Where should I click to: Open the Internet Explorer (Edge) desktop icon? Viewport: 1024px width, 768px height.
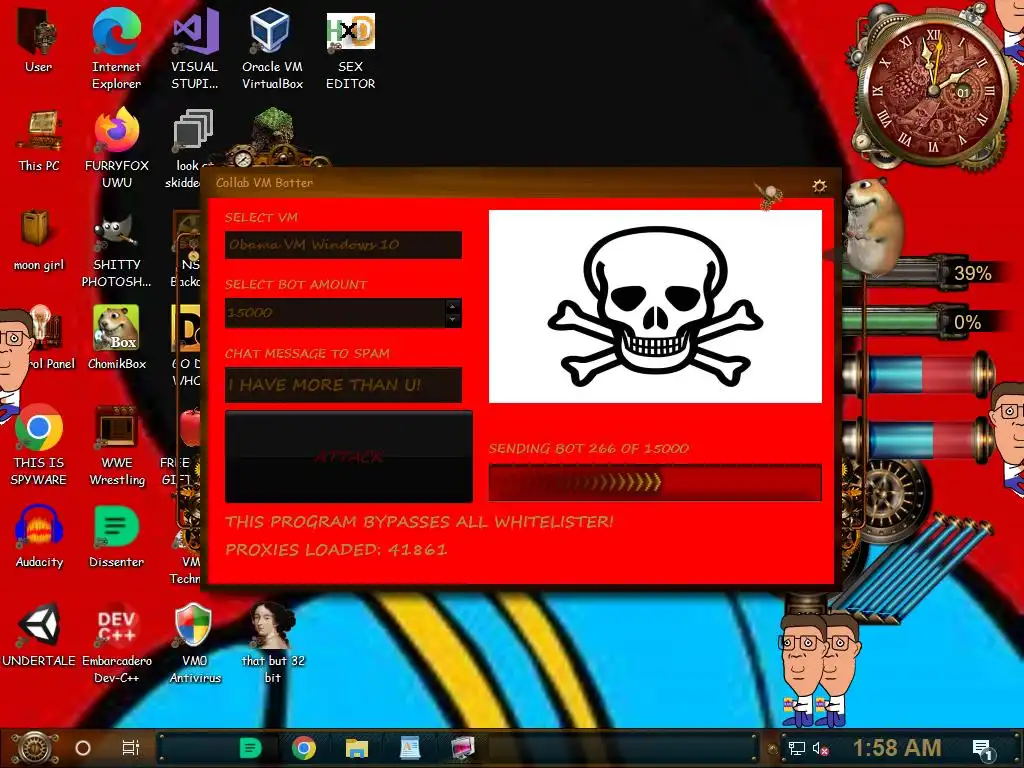[x=116, y=49]
